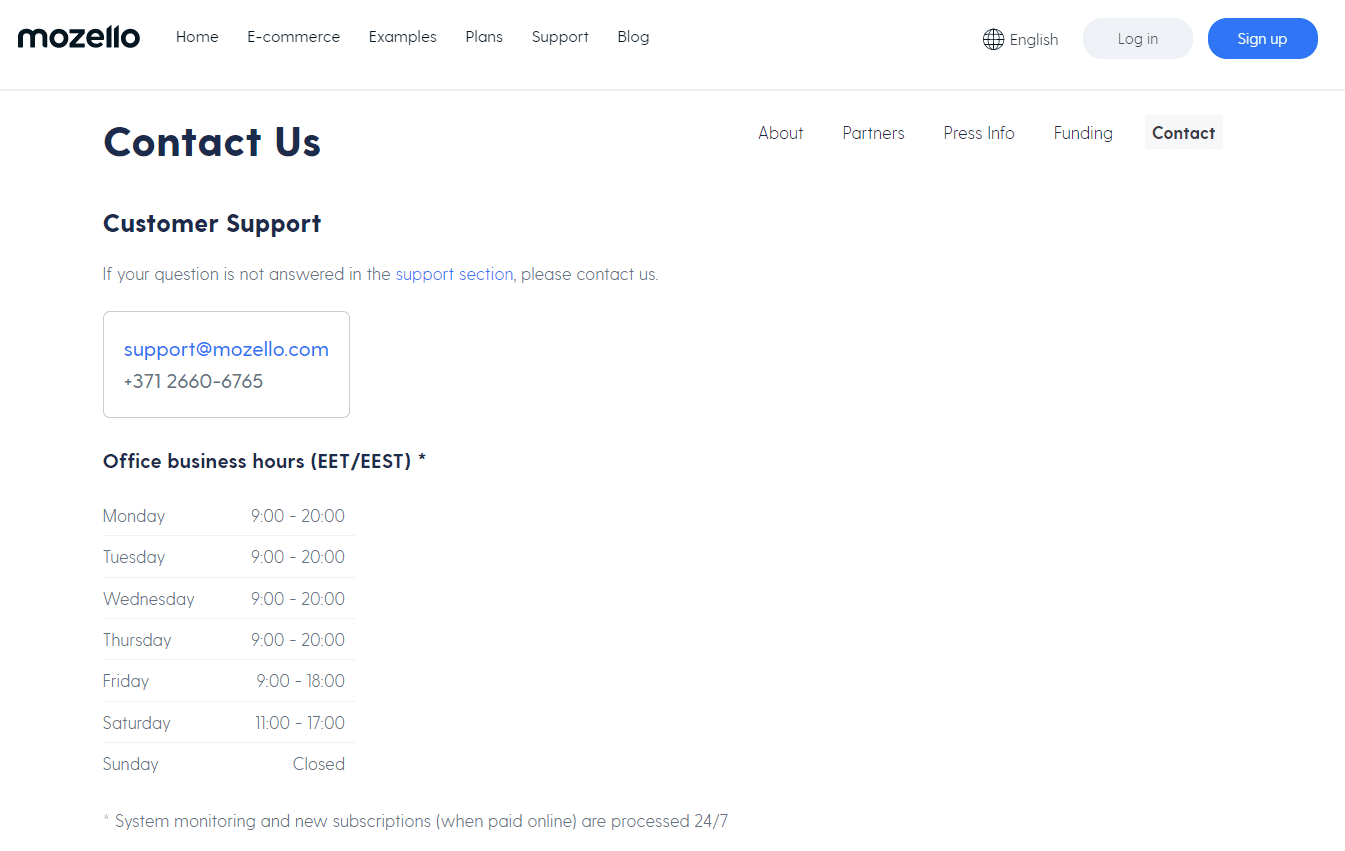The image size is (1345, 851).
Task: Click the Sunday row label
Action: [131, 764]
